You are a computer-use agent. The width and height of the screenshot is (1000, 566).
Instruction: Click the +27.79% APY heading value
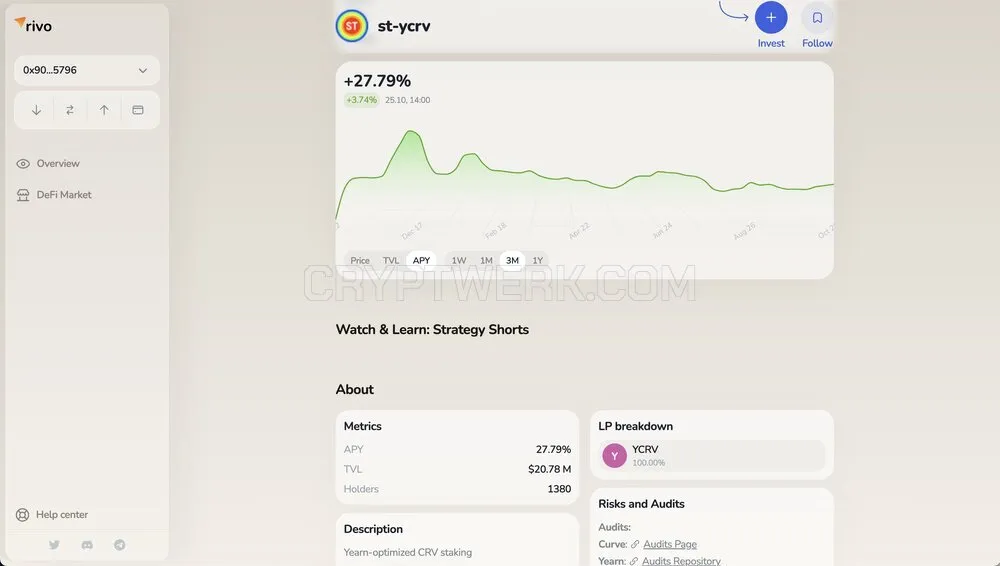click(378, 81)
